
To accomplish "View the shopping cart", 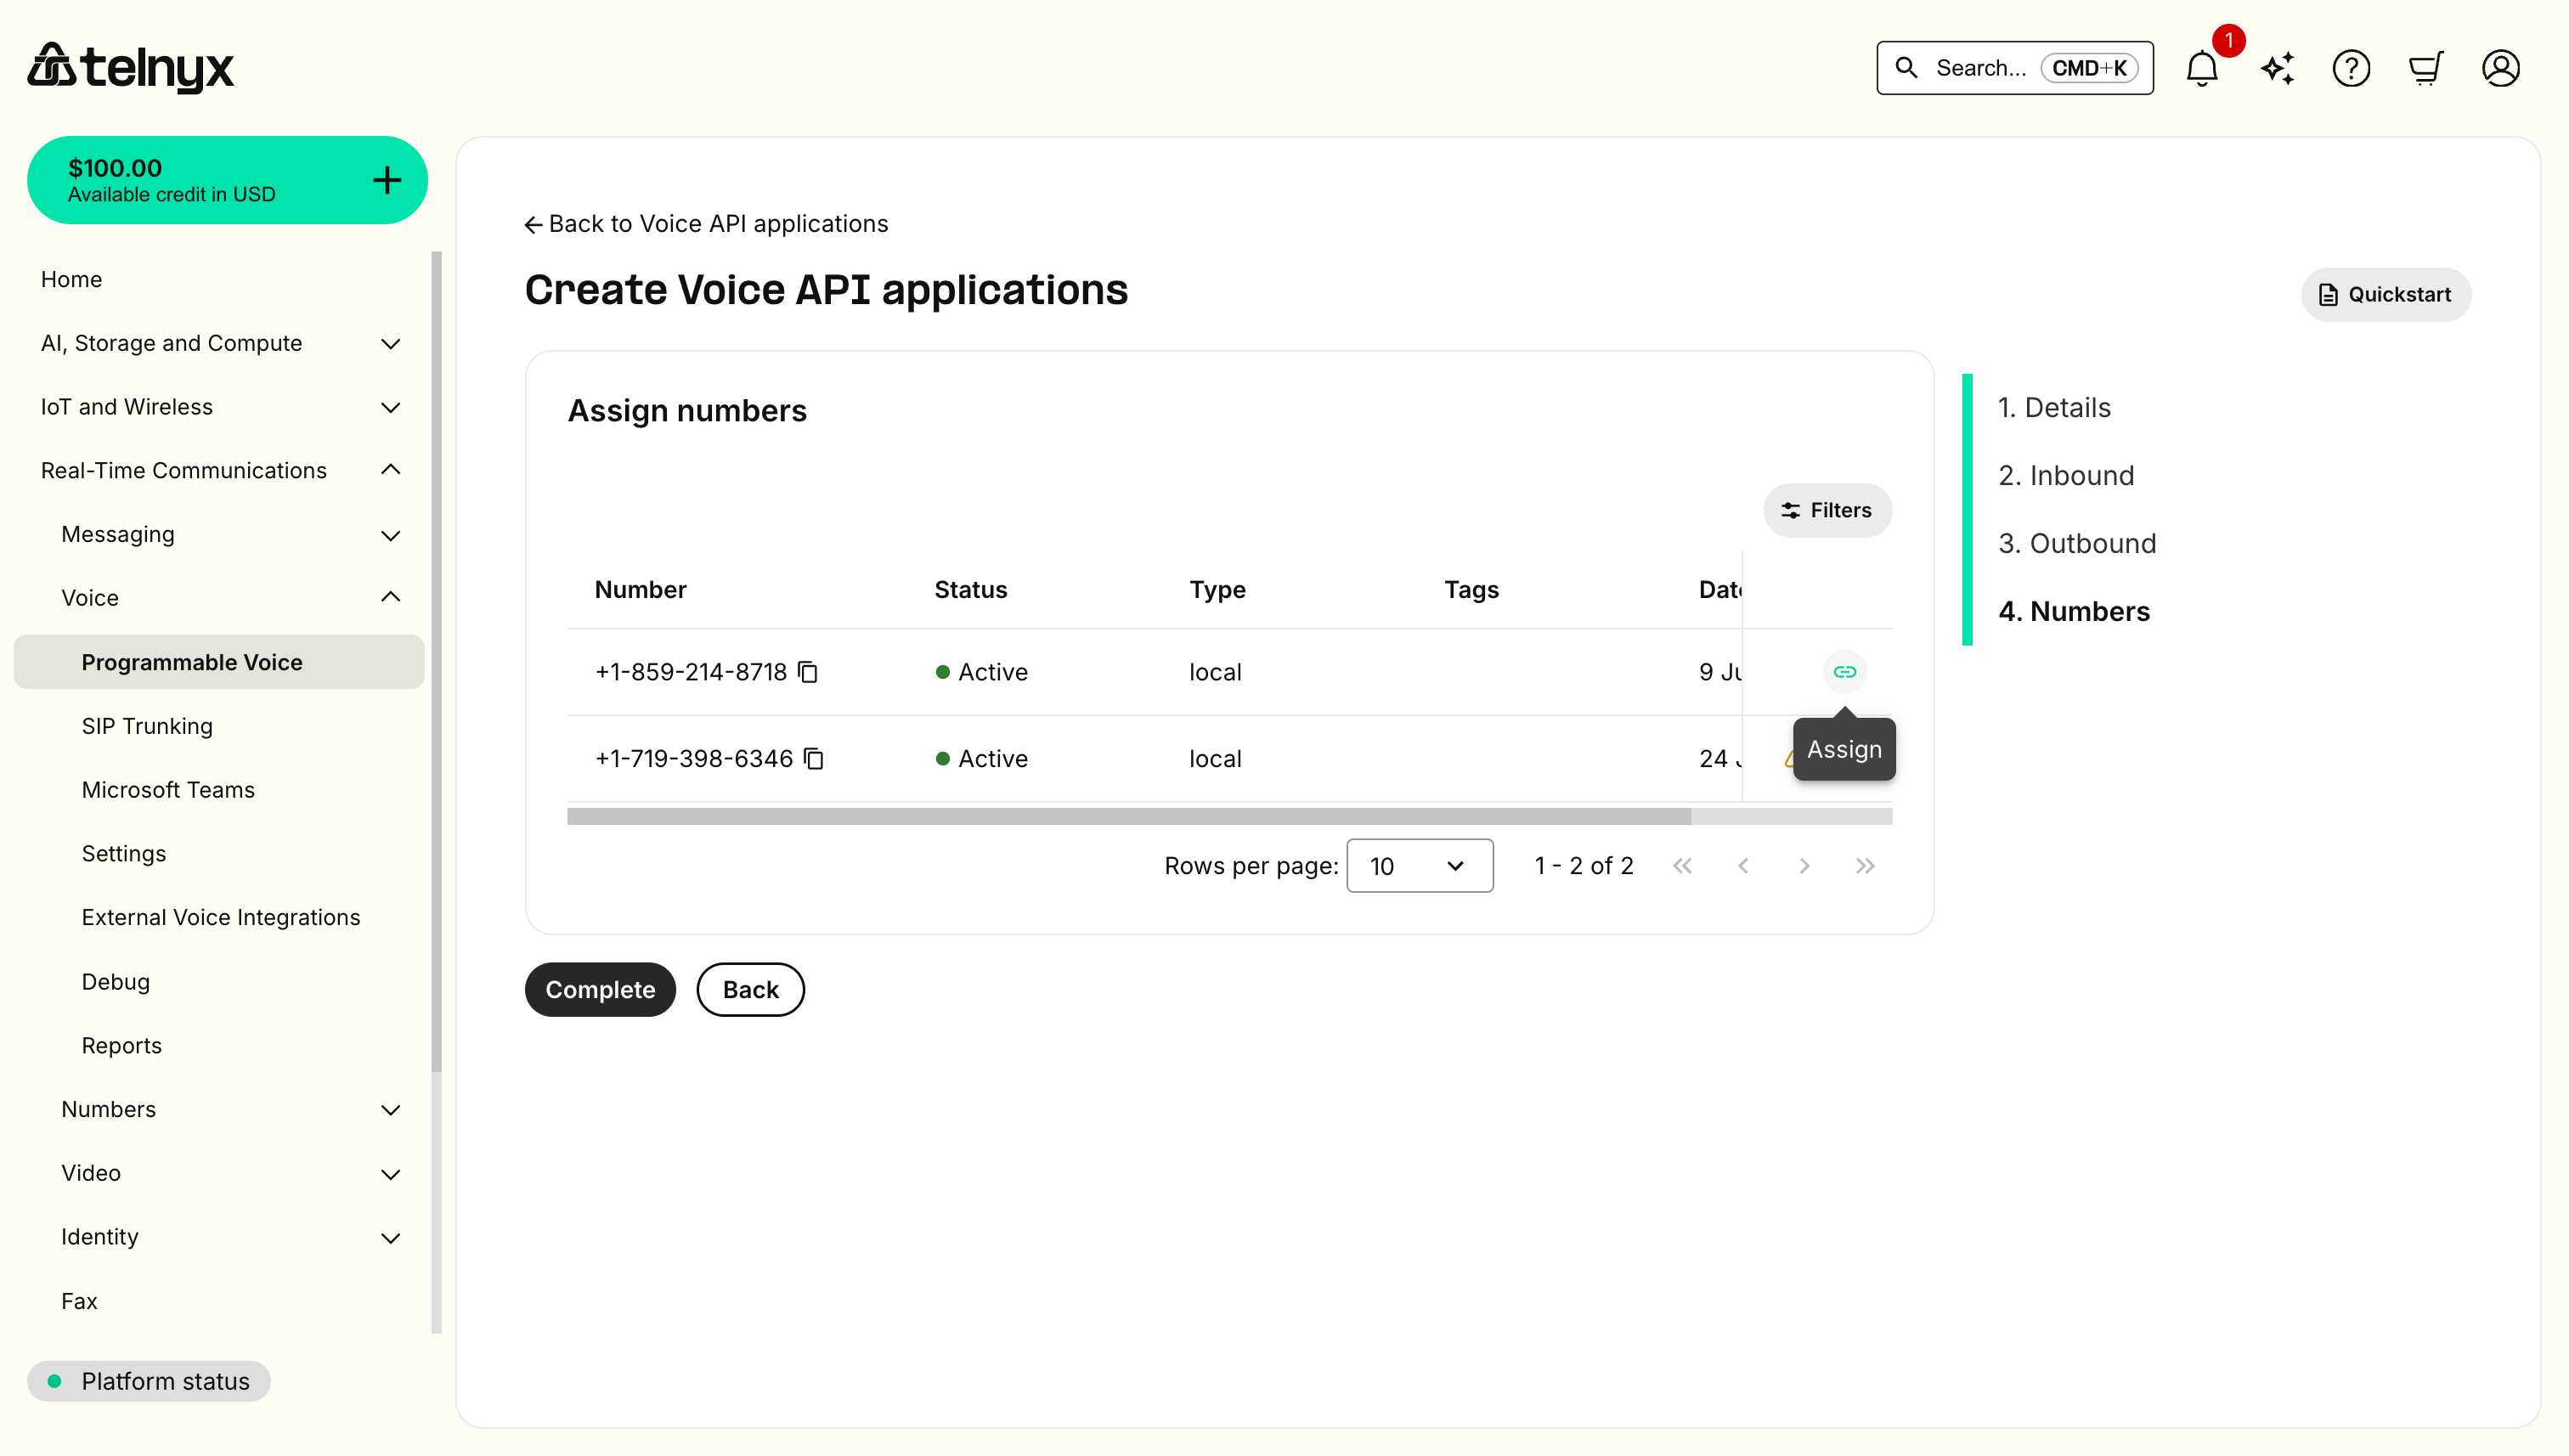I will pos(2426,67).
